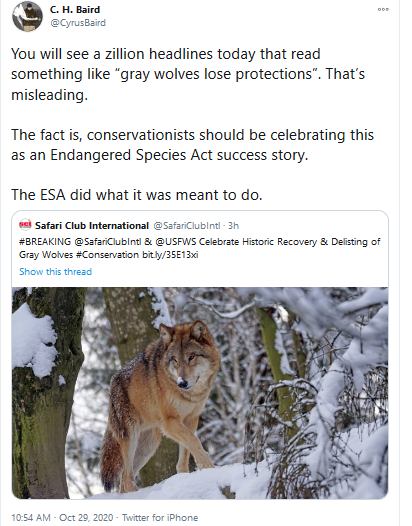Click the Oct 29, 2020 date
This screenshot has height=526, width=412.
(86, 518)
